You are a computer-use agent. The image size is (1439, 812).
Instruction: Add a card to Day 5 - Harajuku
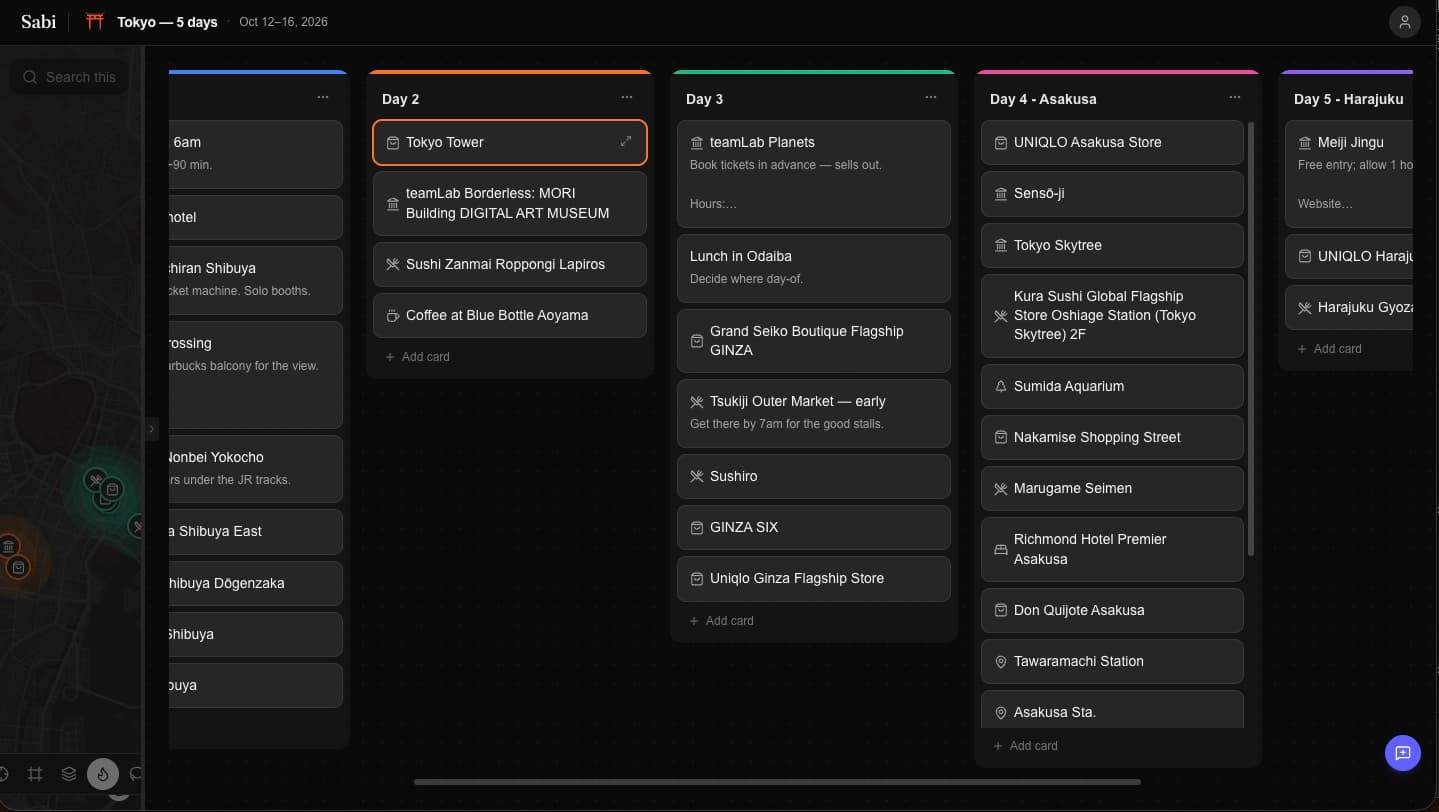[1330, 349]
